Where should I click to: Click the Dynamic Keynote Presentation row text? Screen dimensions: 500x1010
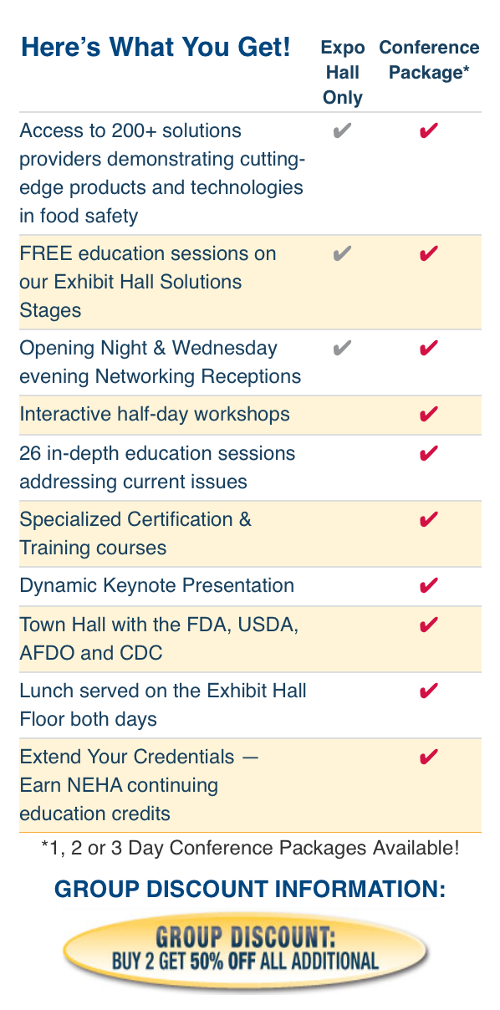pyautogui.click(x=157, y=586)
